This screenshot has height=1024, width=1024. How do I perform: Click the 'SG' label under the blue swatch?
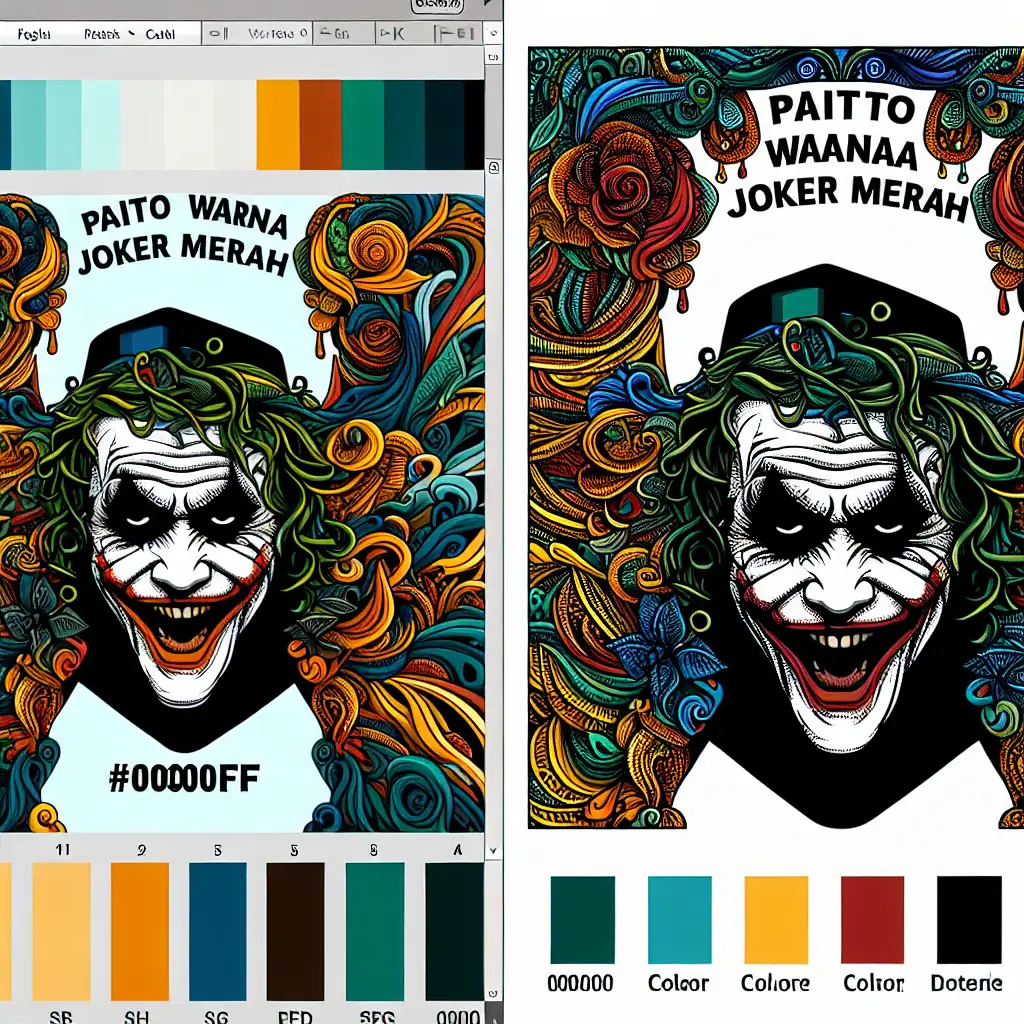pyautogui.click(x=216, y=1017)
